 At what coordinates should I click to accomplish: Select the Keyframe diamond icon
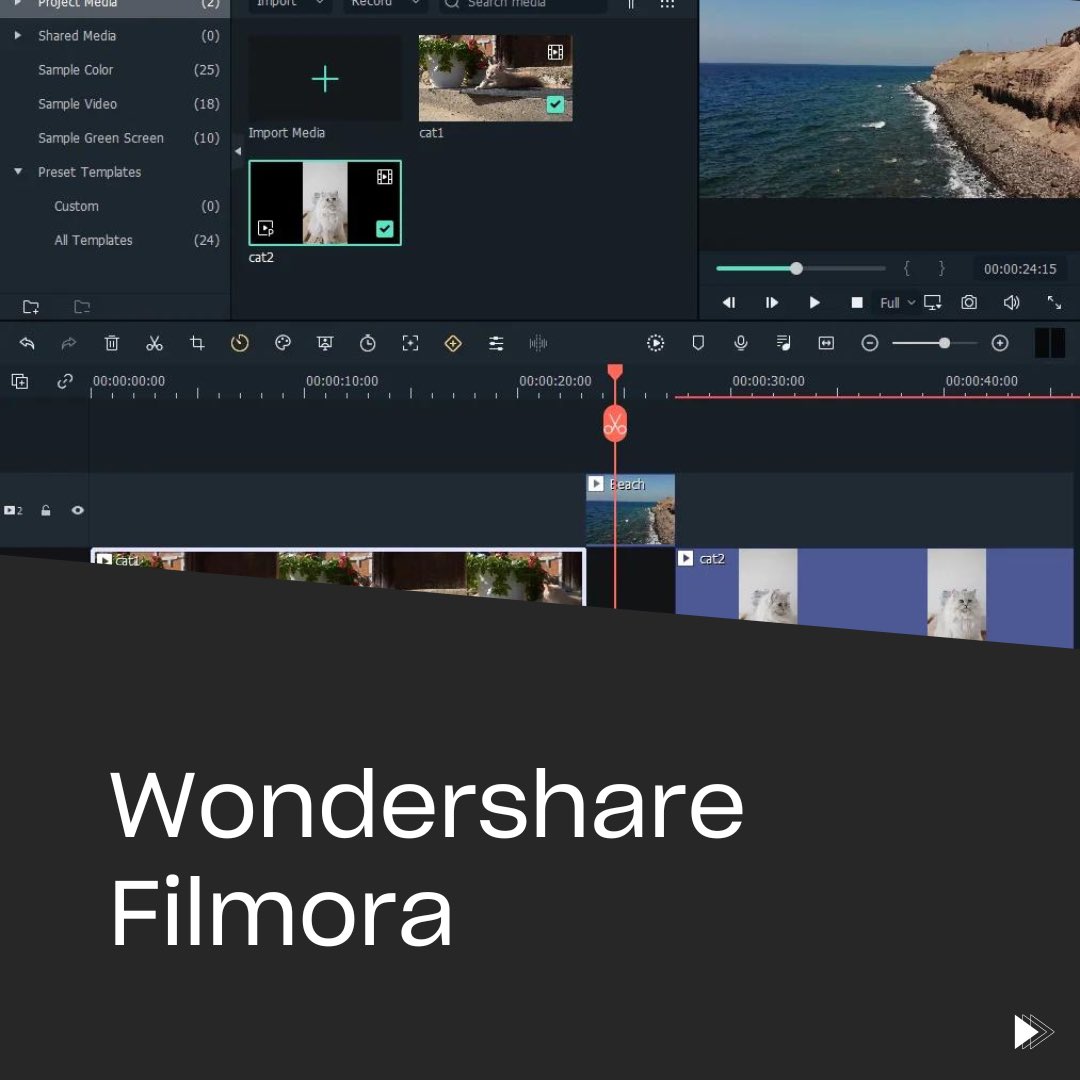coord(453,343)
